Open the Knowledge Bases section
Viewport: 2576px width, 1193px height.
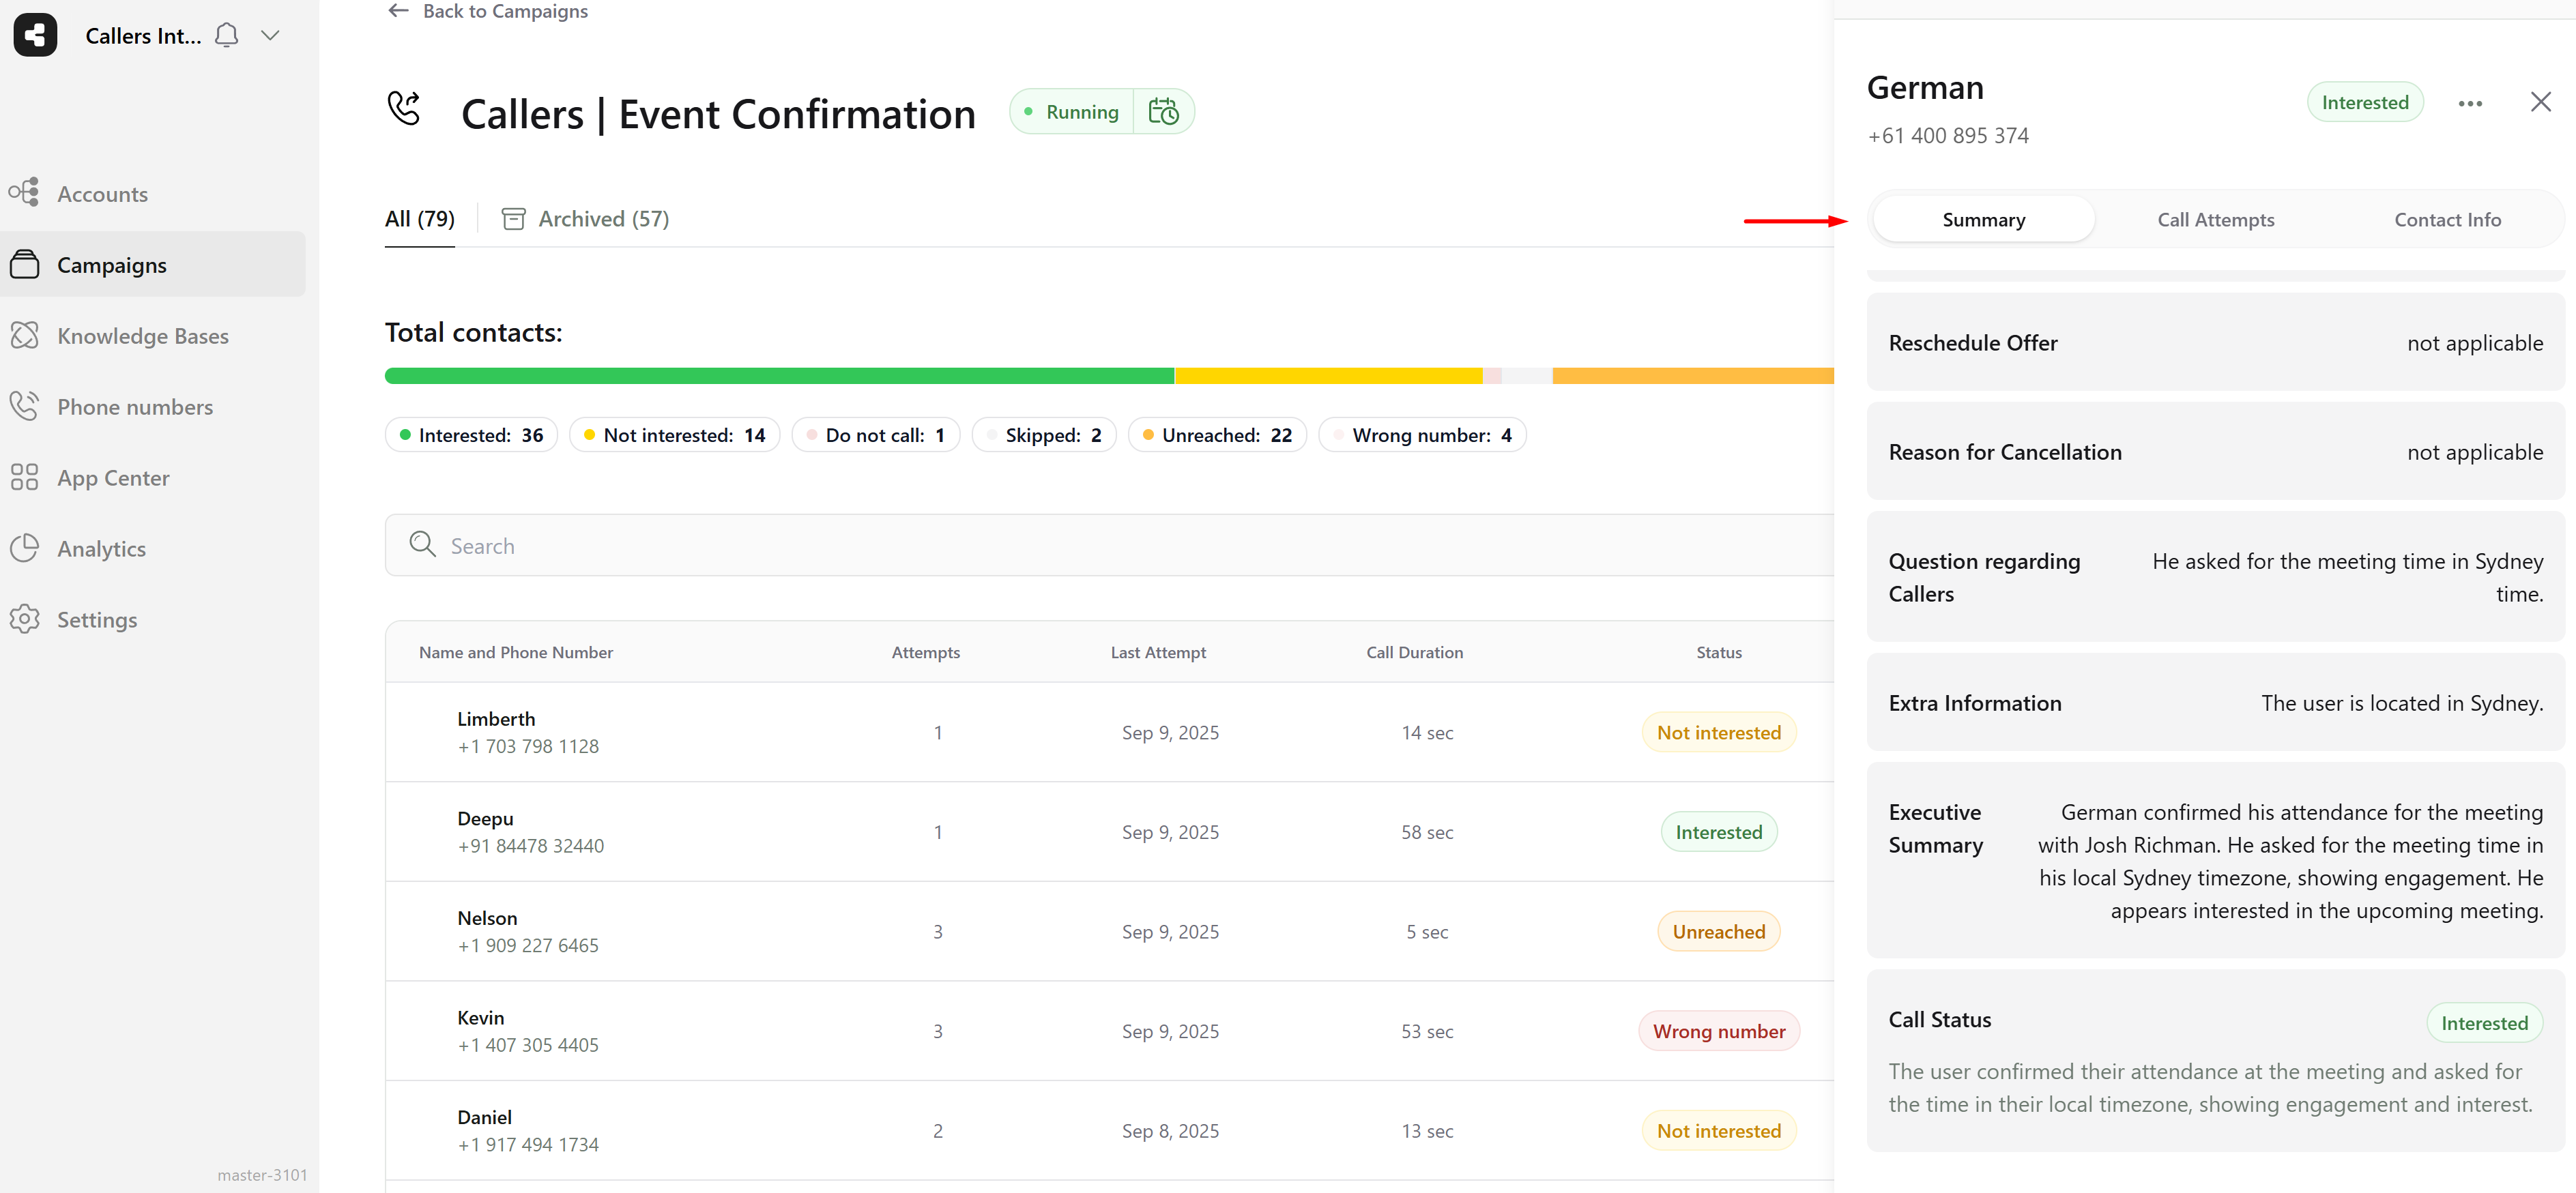coord(142,336)
